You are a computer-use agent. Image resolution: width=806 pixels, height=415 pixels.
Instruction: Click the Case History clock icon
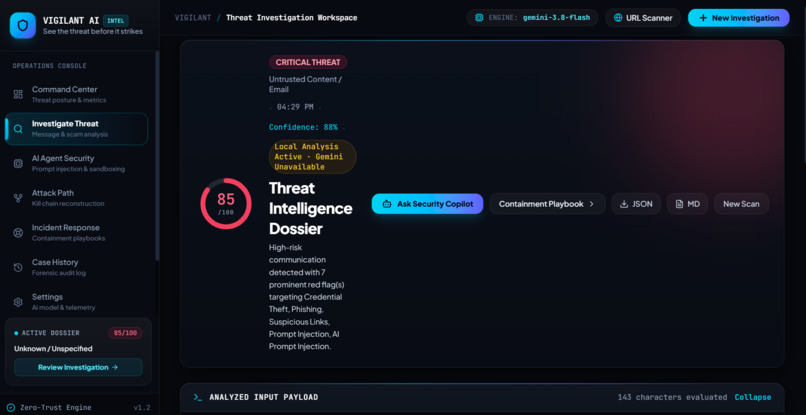[18, 267]
